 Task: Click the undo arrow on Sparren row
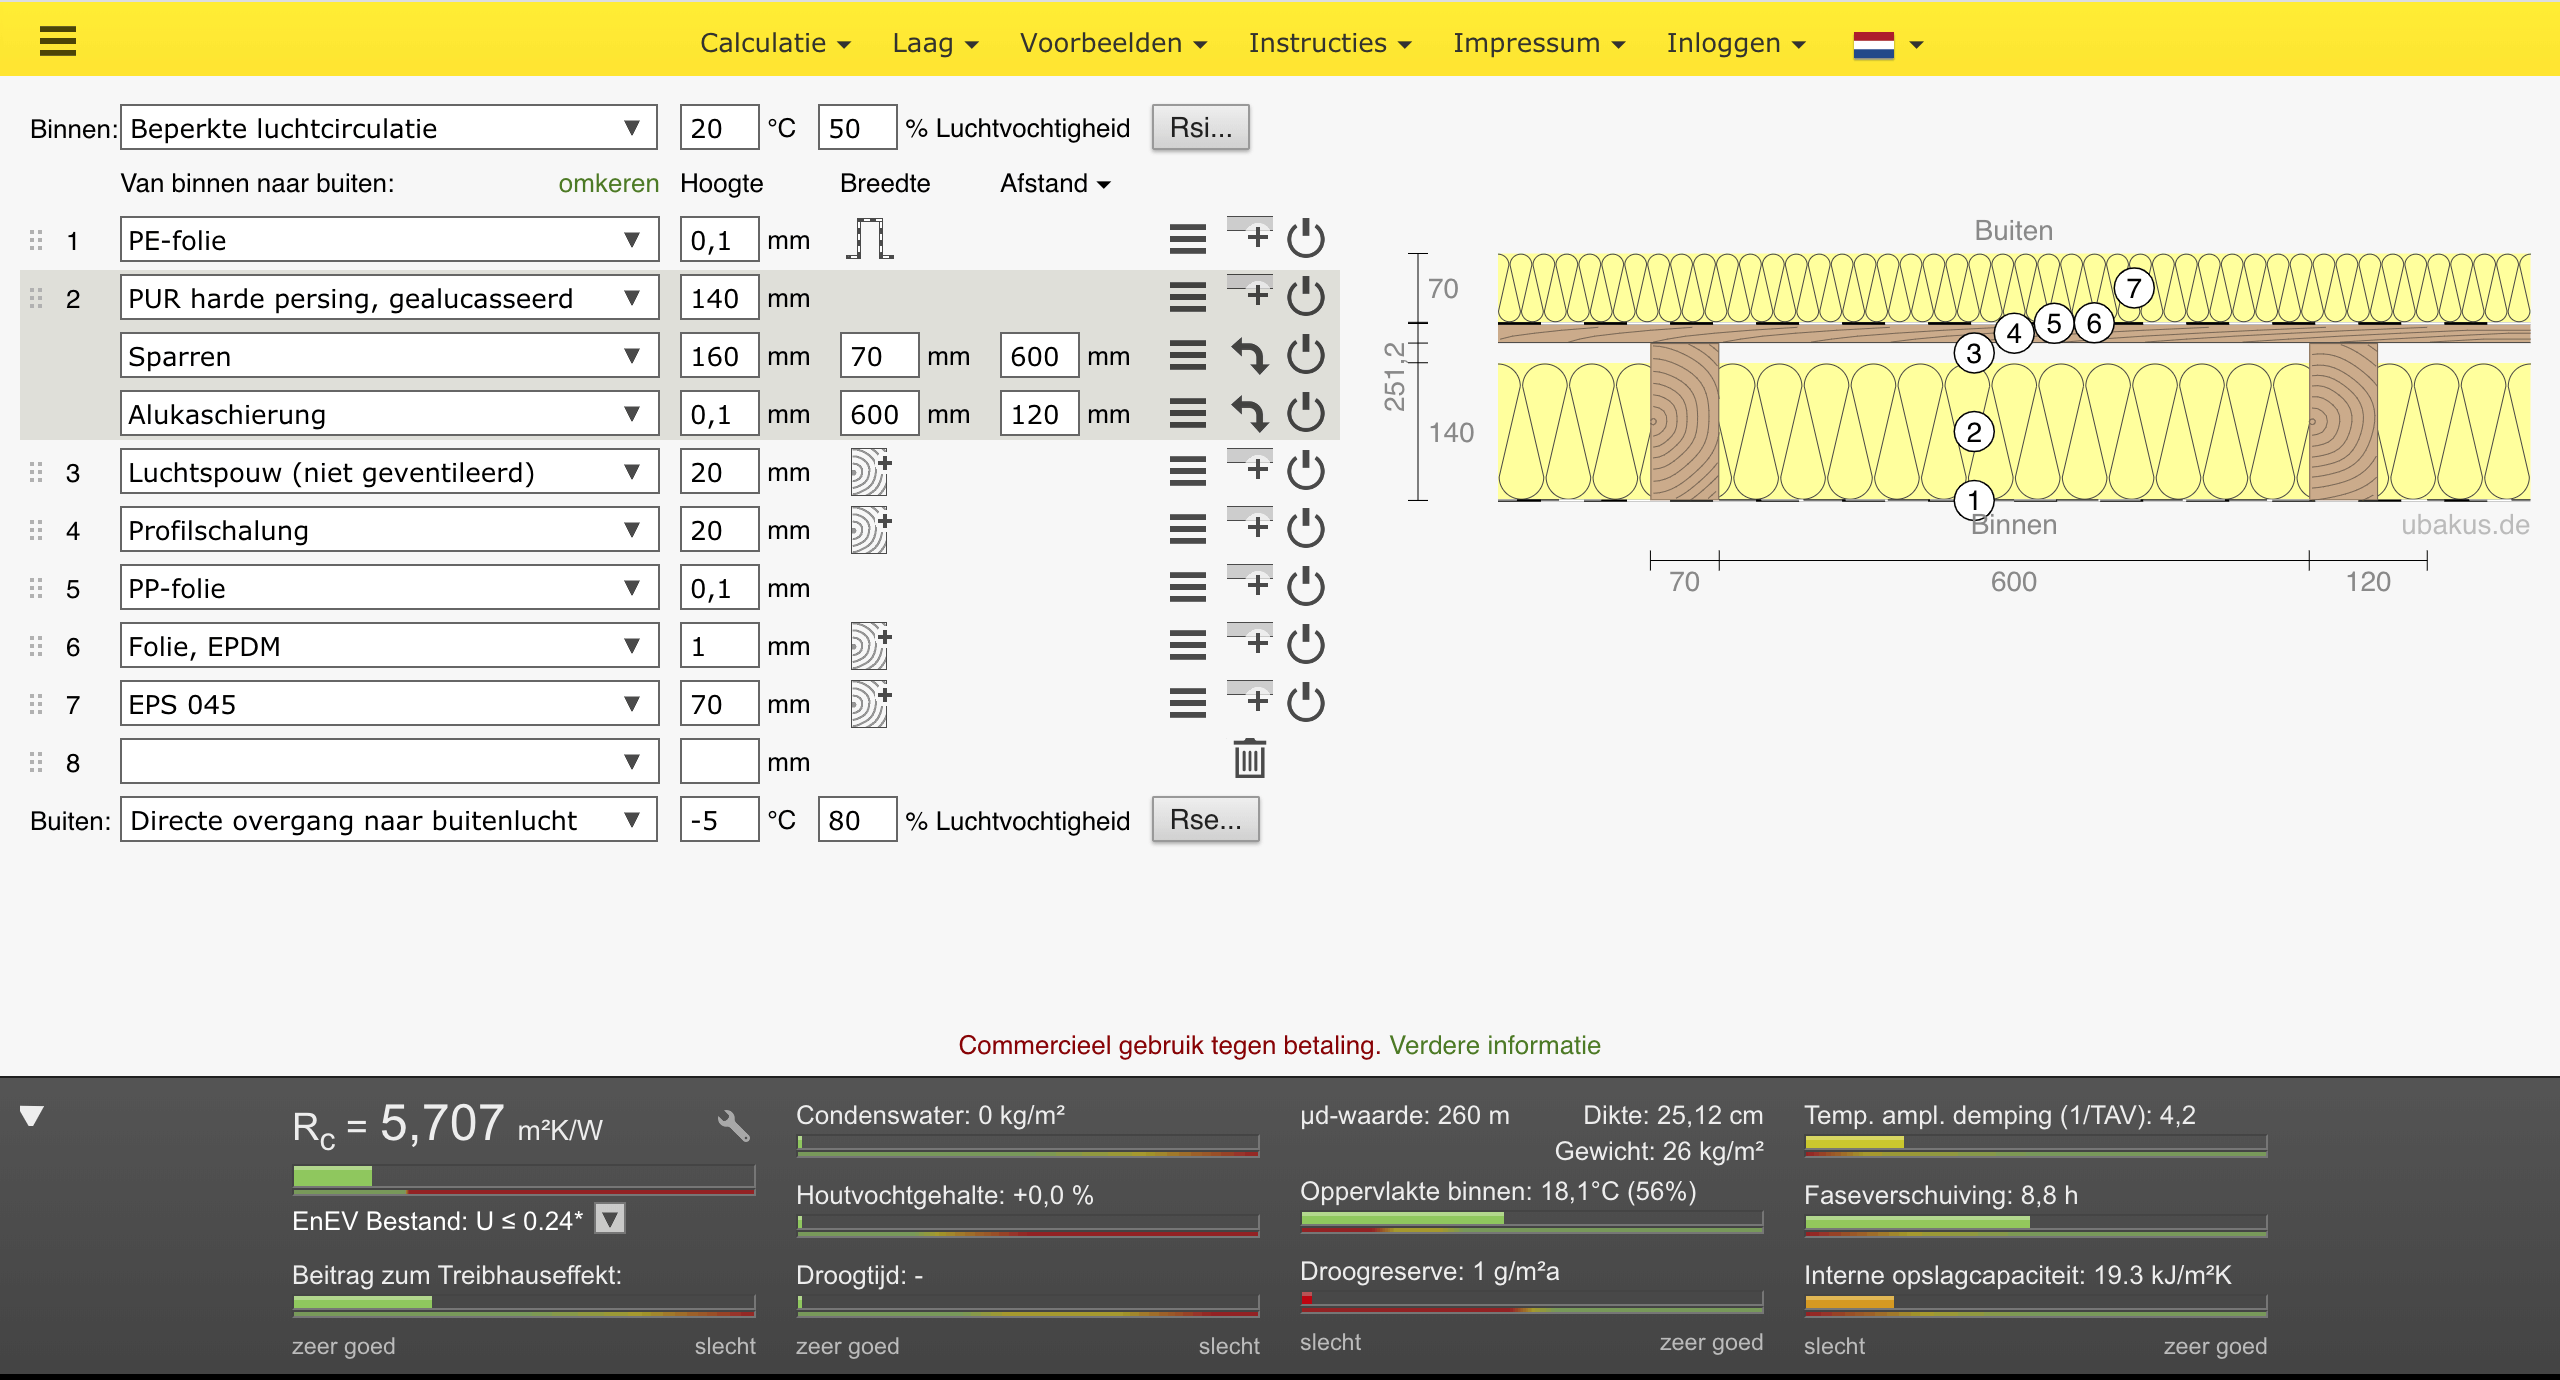point(1249,356)
